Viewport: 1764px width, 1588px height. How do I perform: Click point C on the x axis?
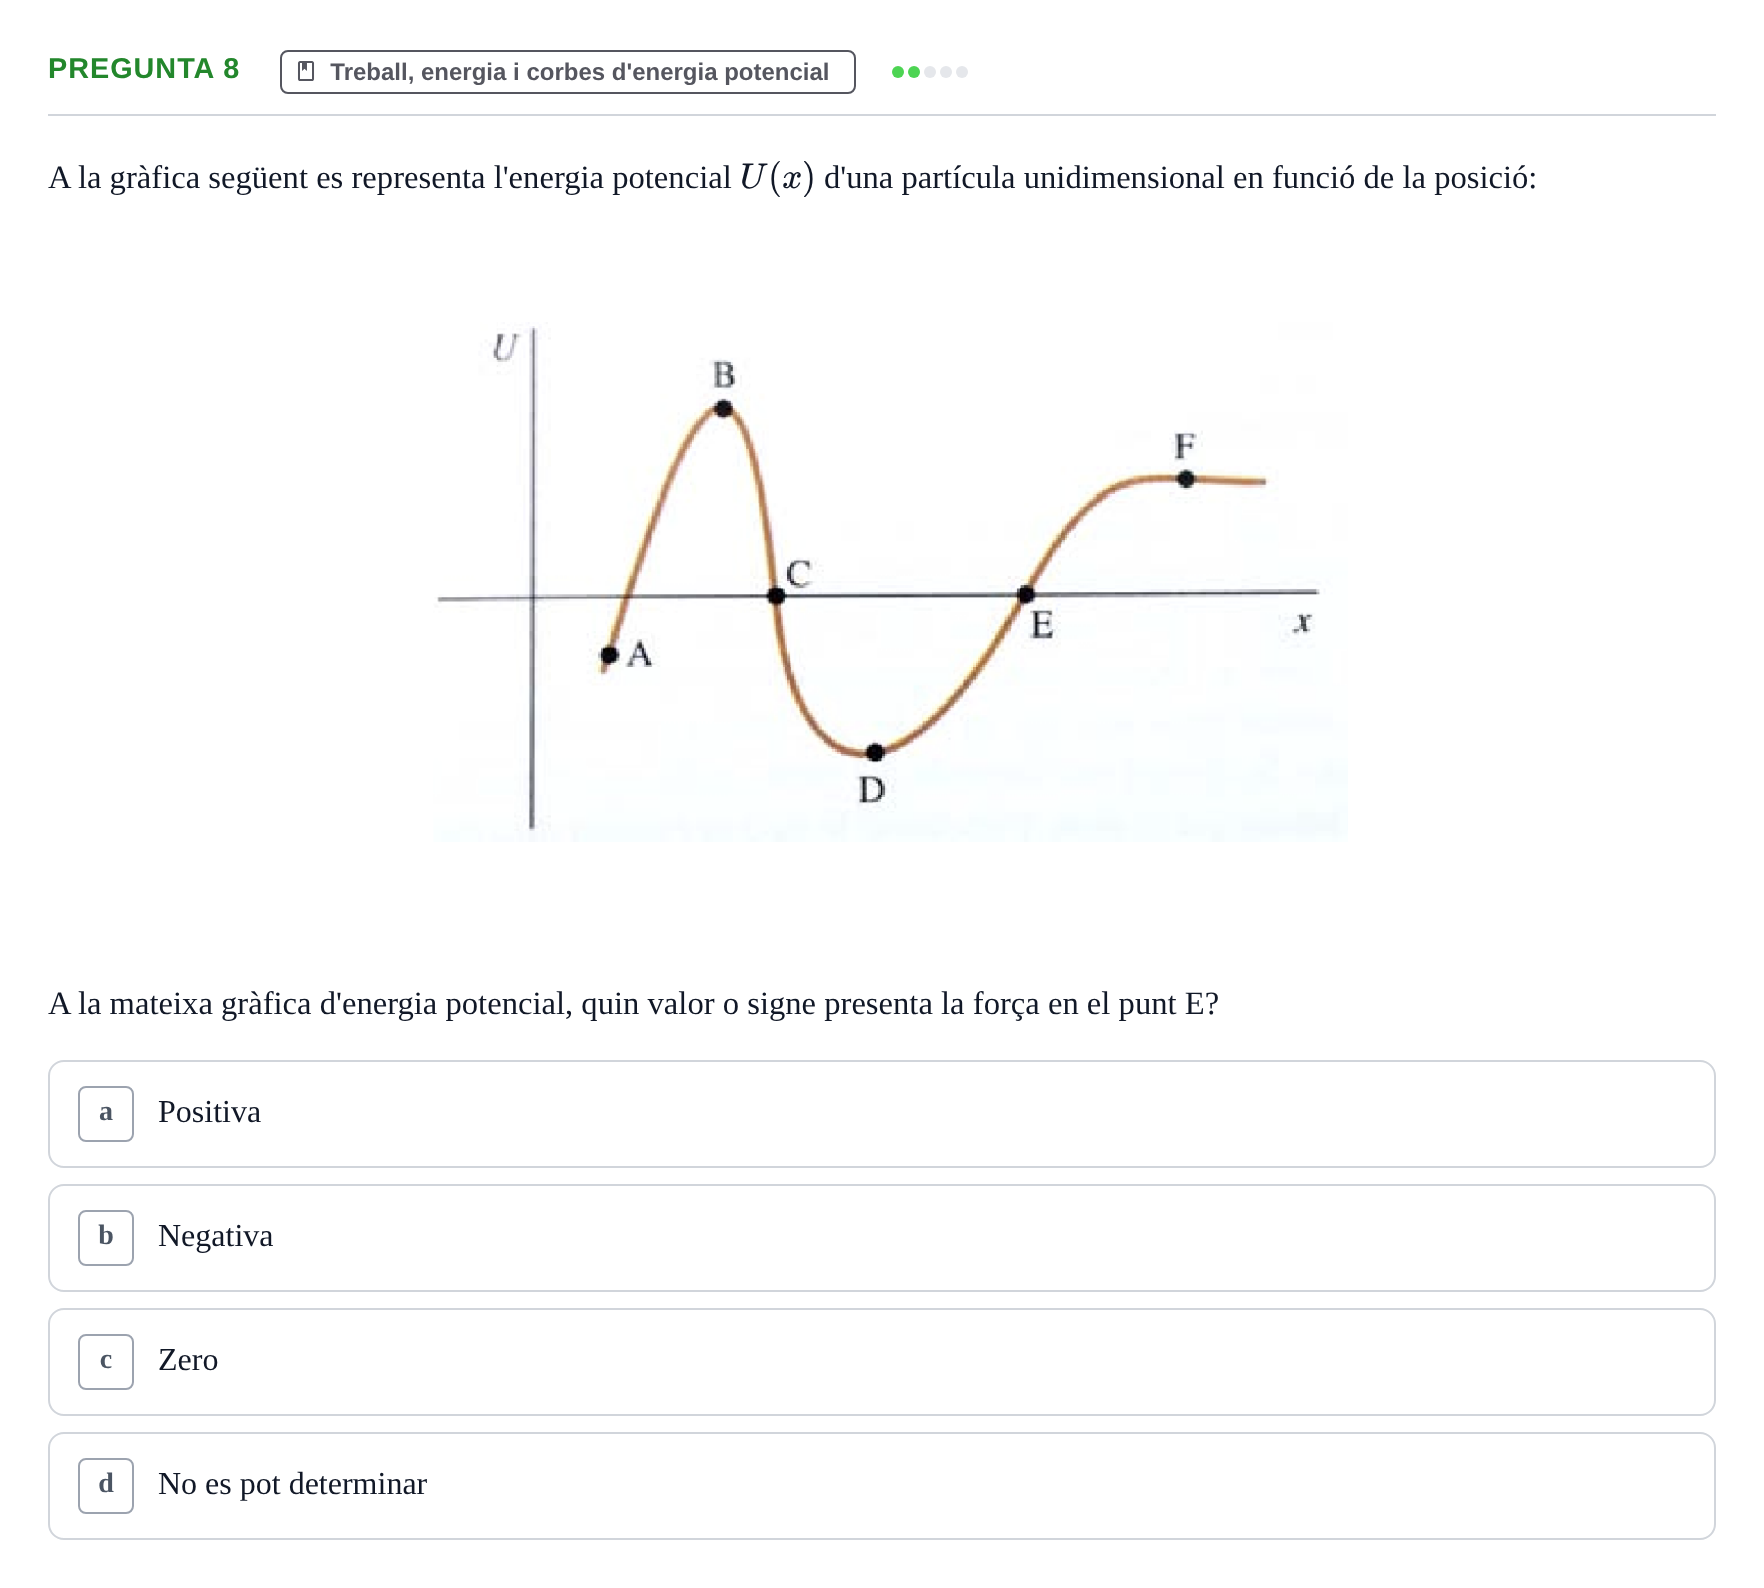(776, 595)
